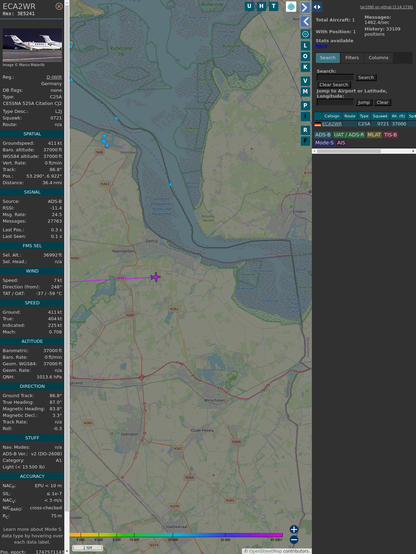Viewport: 416px width, 554px height.
Task: Click the R map control button
Action: [x=305, y=130]
